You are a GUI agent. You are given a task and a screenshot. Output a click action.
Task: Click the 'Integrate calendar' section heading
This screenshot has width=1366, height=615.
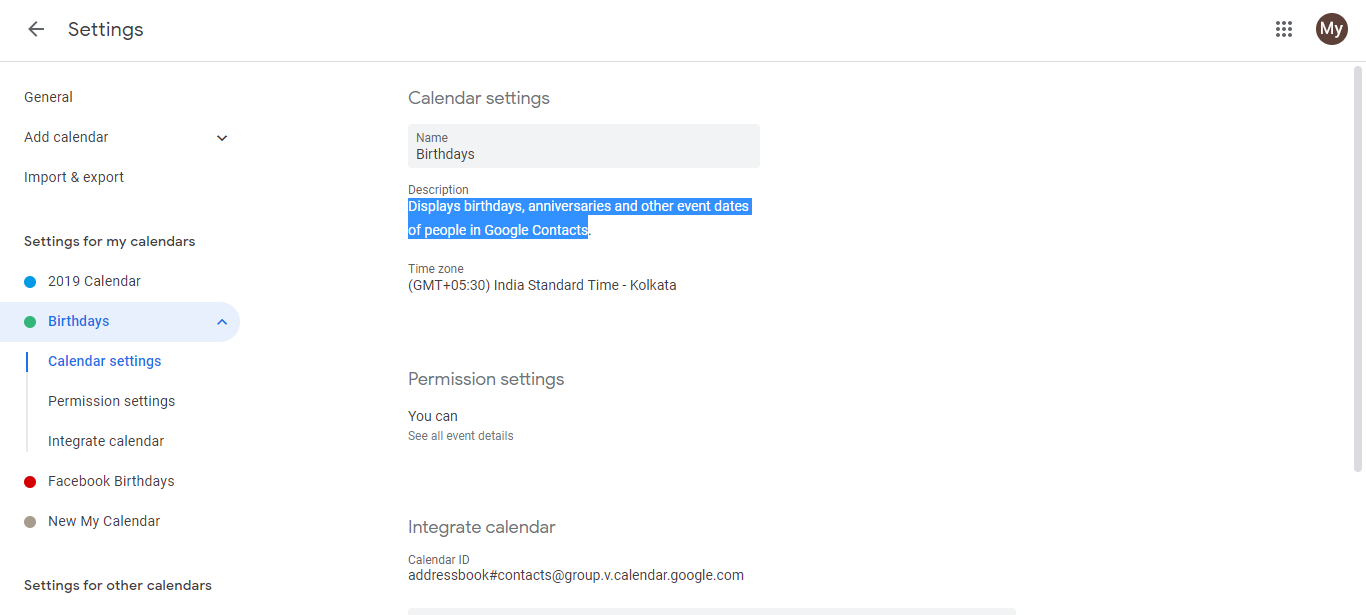coord(482,527)
